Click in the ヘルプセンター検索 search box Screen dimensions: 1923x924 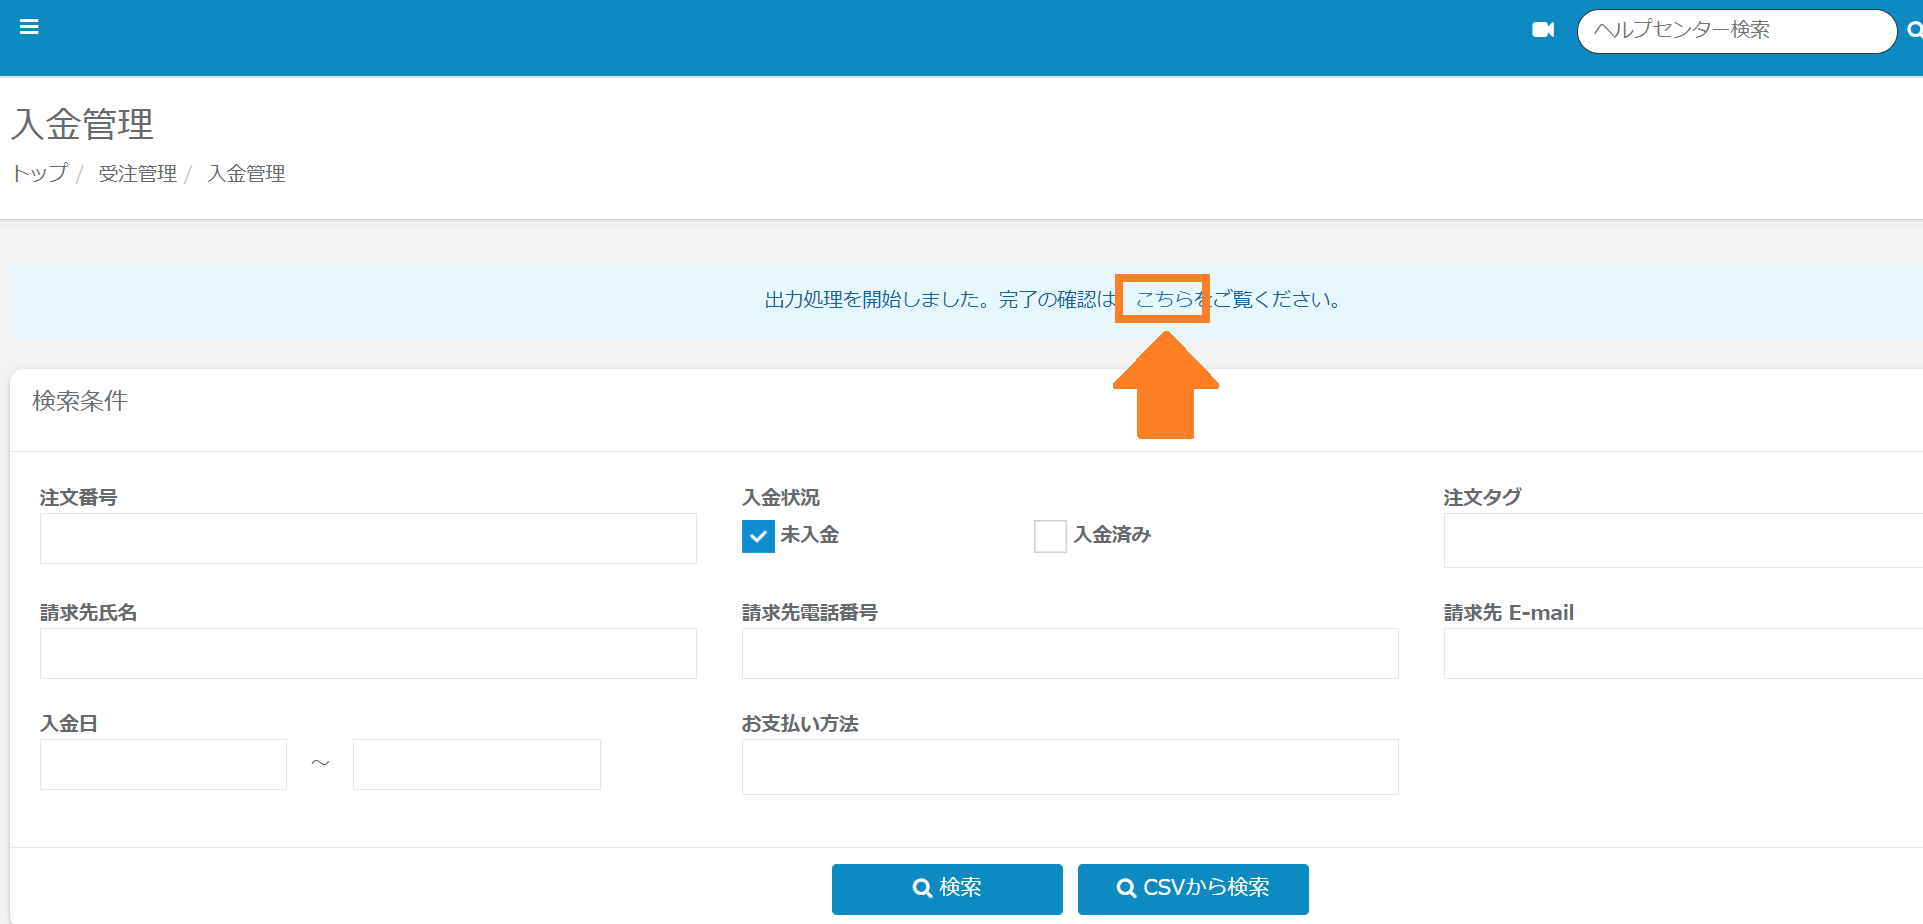(1735, 31)
